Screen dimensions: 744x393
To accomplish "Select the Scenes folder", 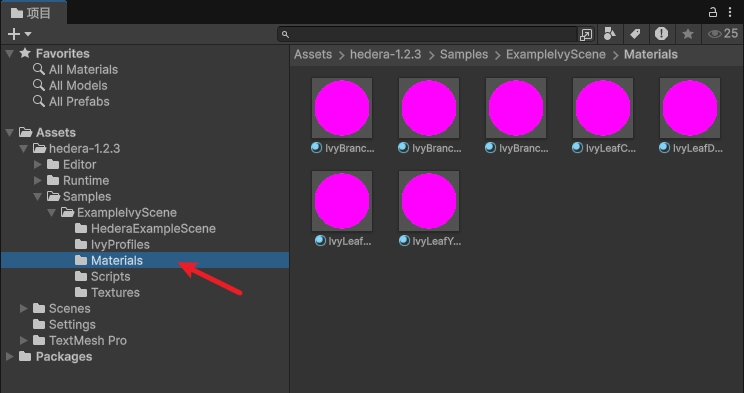I will coord(69,309).
